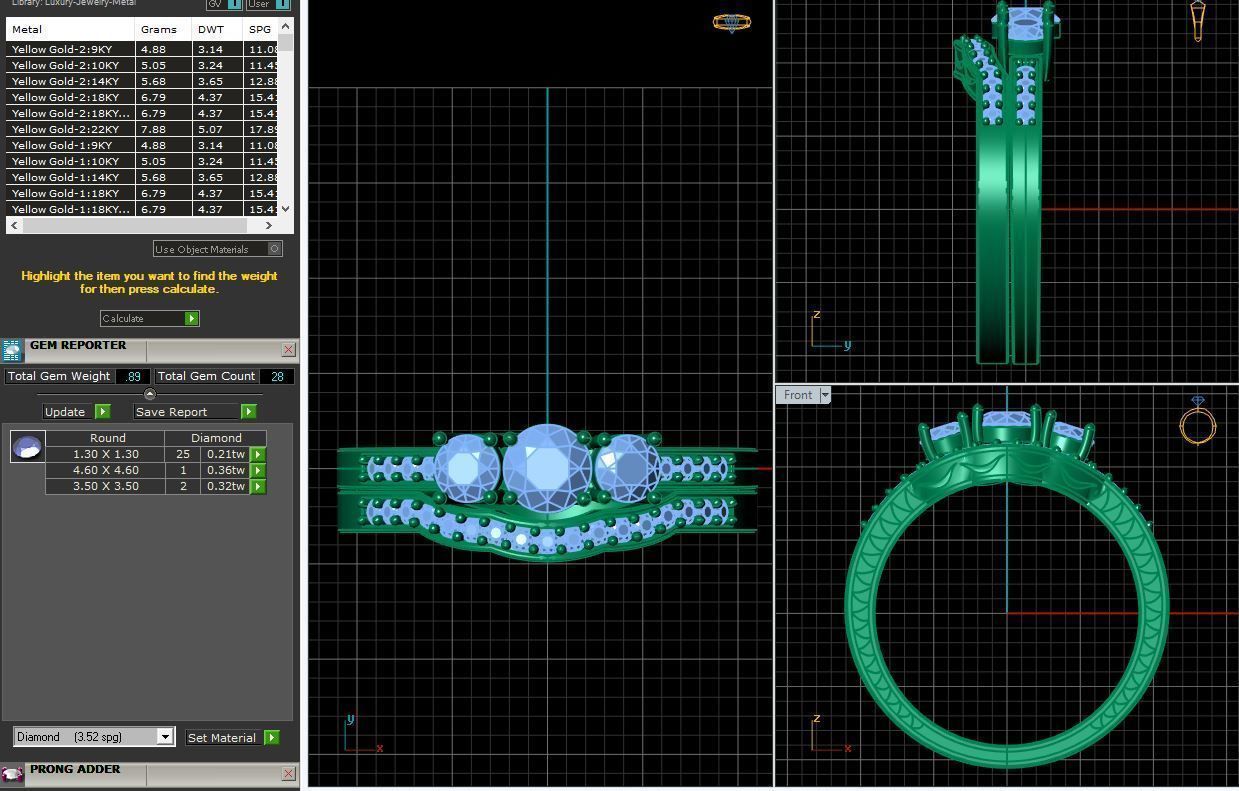
Task: Click the 5.07 DWT cell
Action: [x=218, y=129]
